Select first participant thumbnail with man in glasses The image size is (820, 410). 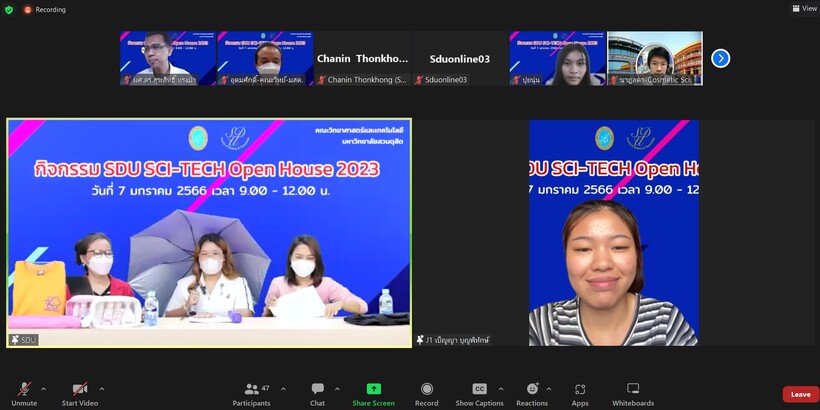(x=168, y=59)
